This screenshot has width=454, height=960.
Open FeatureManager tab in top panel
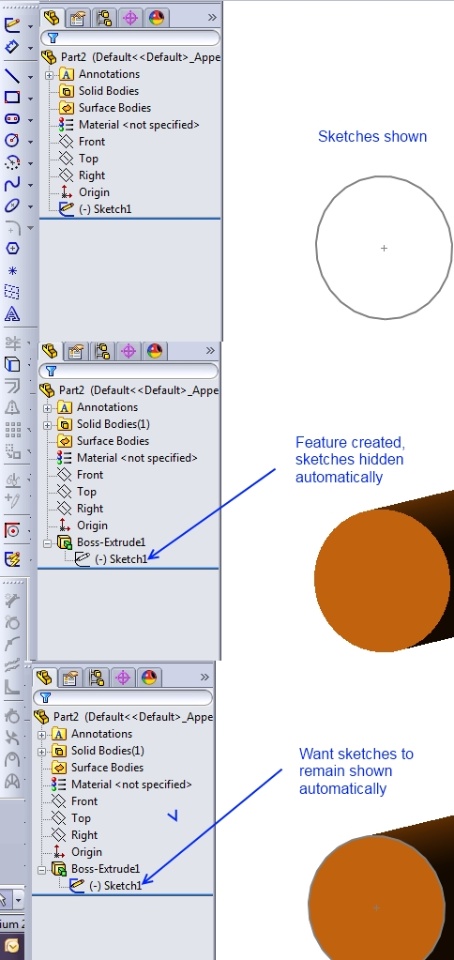(x=52, y=18)
